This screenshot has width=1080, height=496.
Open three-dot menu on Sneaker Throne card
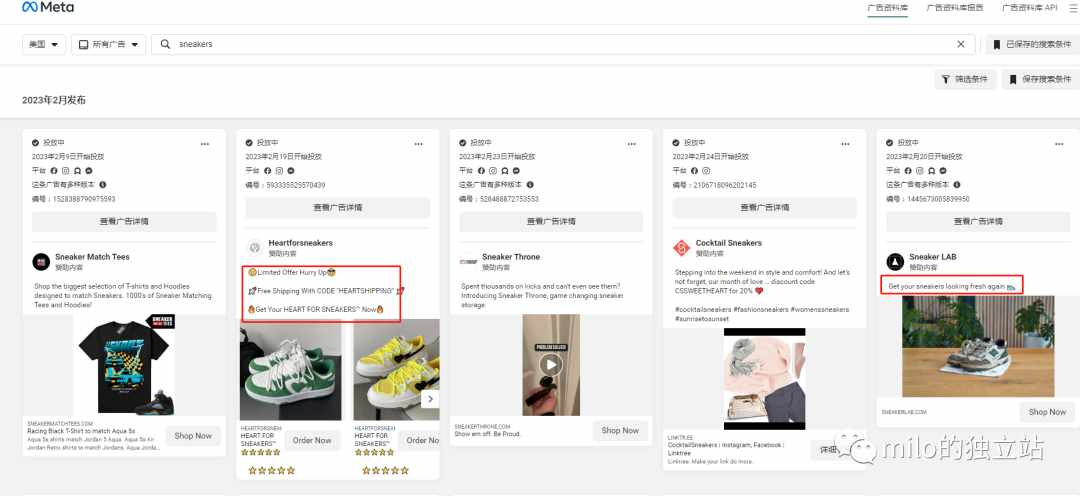point(632,144)
